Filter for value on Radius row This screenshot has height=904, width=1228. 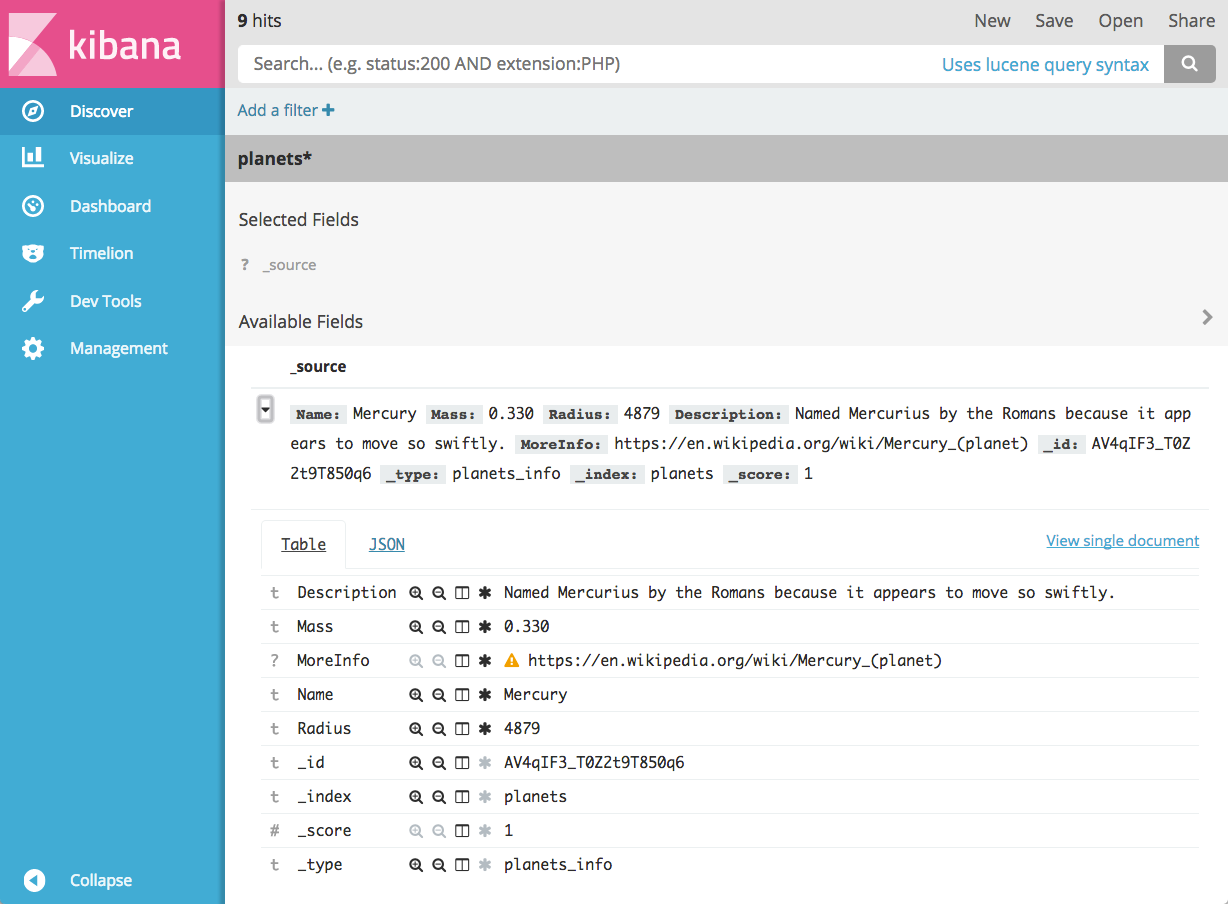[x=416, y=729]
